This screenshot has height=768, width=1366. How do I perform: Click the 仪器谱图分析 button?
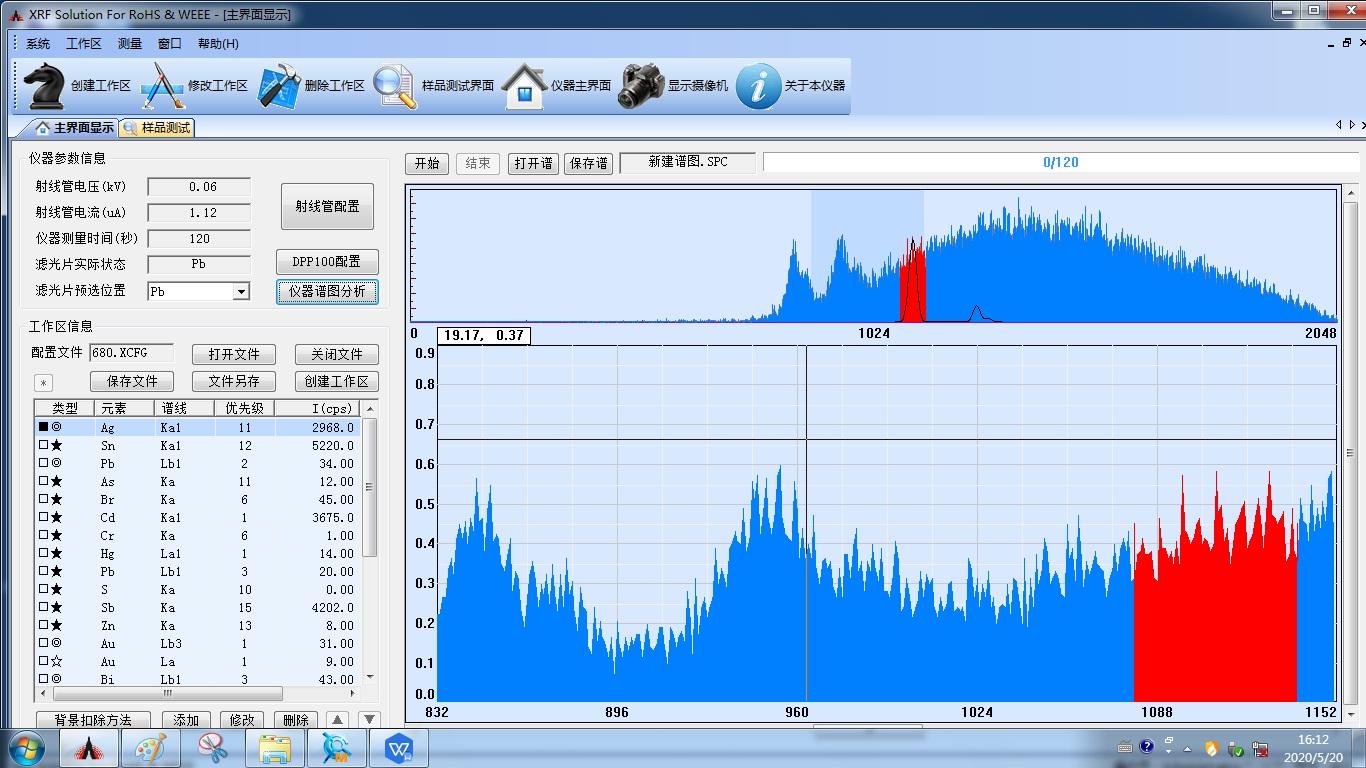pos(327,291)
